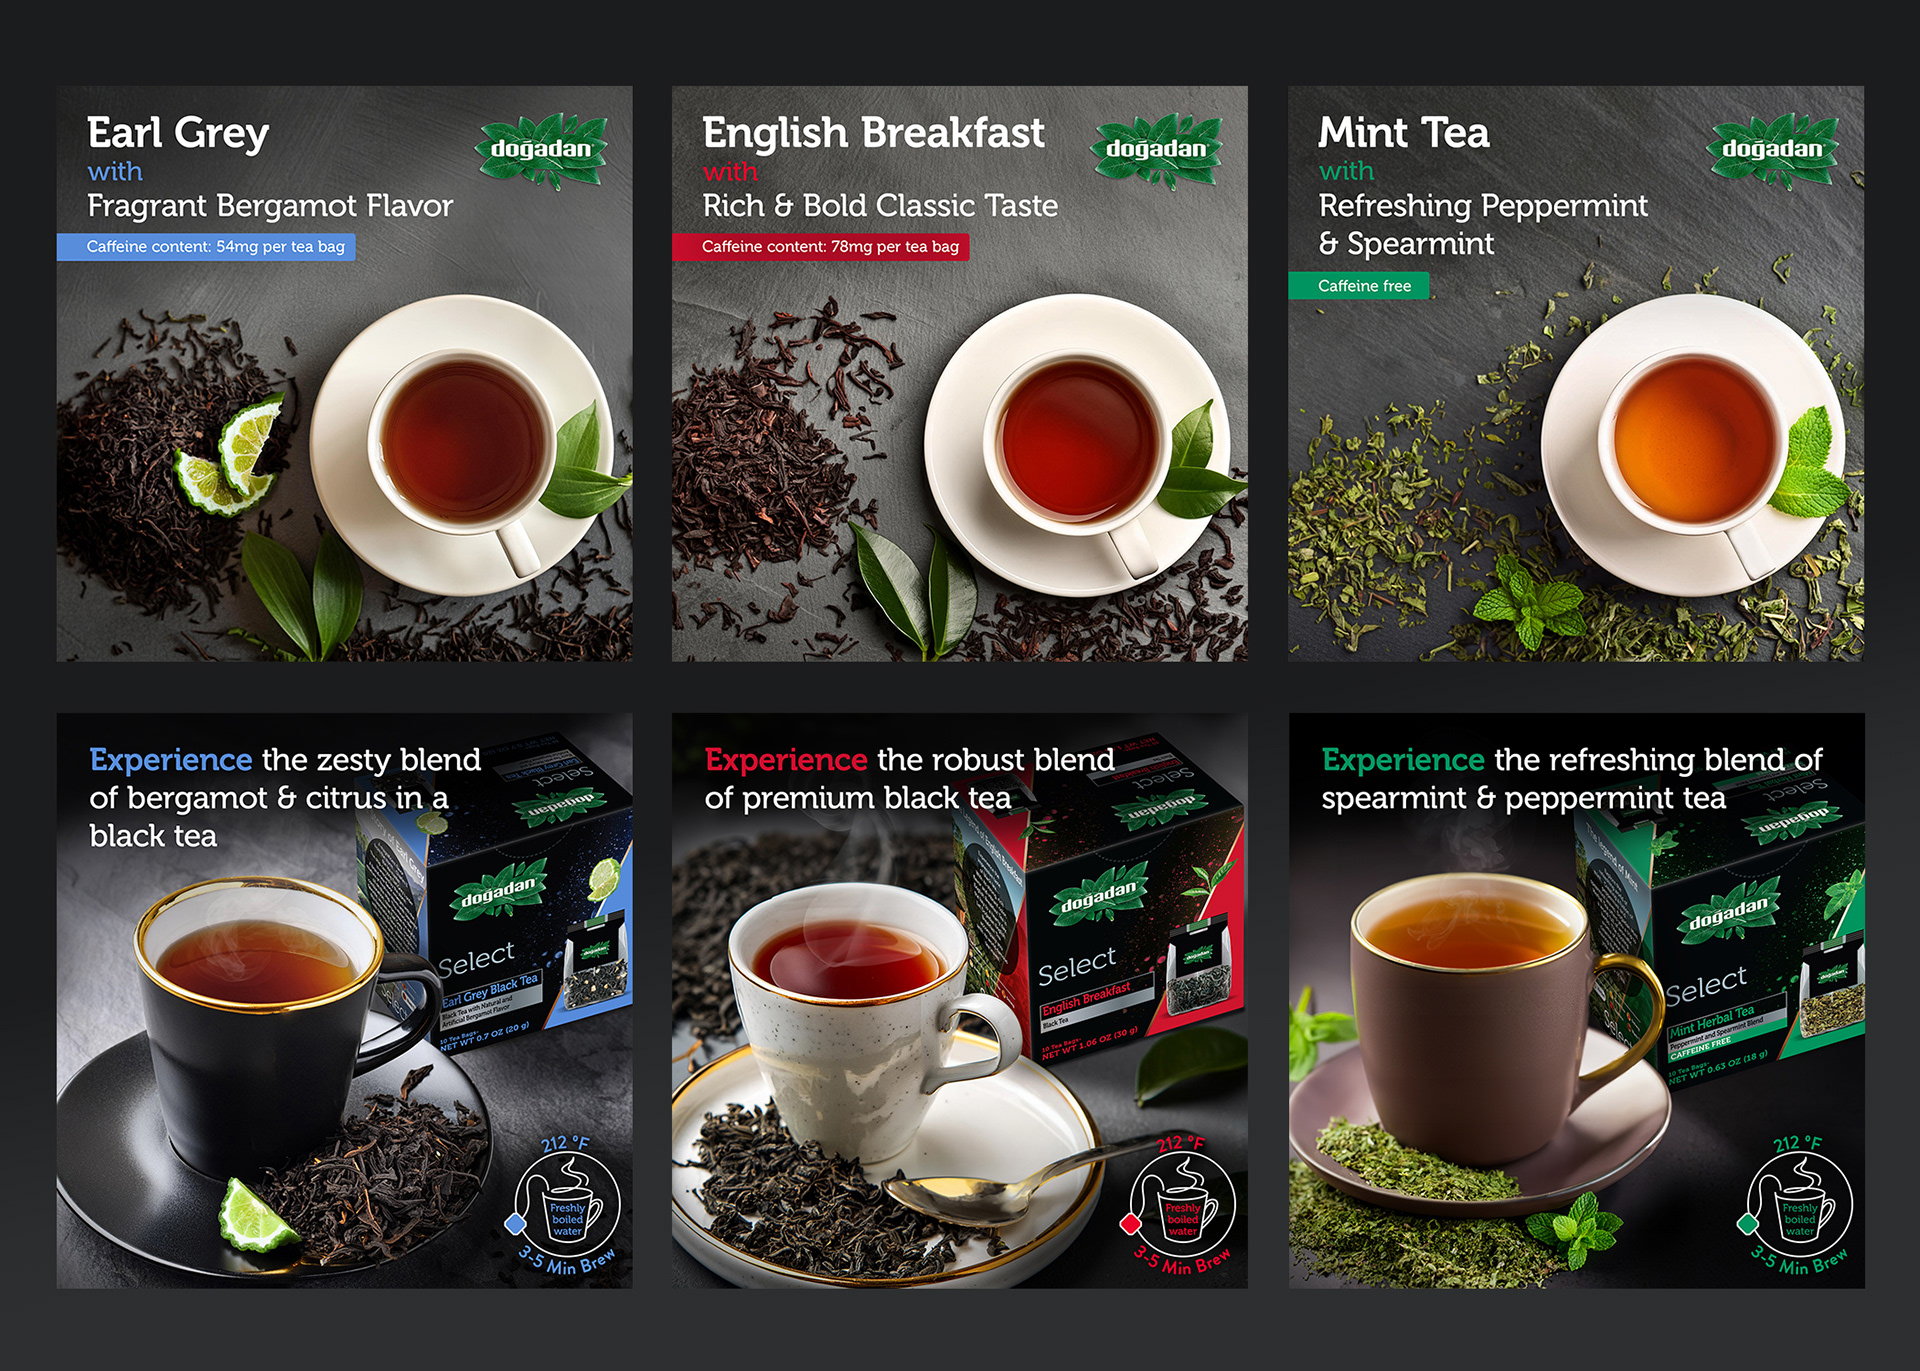Click the red Experience word on robust blend card
Viewport: 1920px width, 1371px height.
coord(786,760)
